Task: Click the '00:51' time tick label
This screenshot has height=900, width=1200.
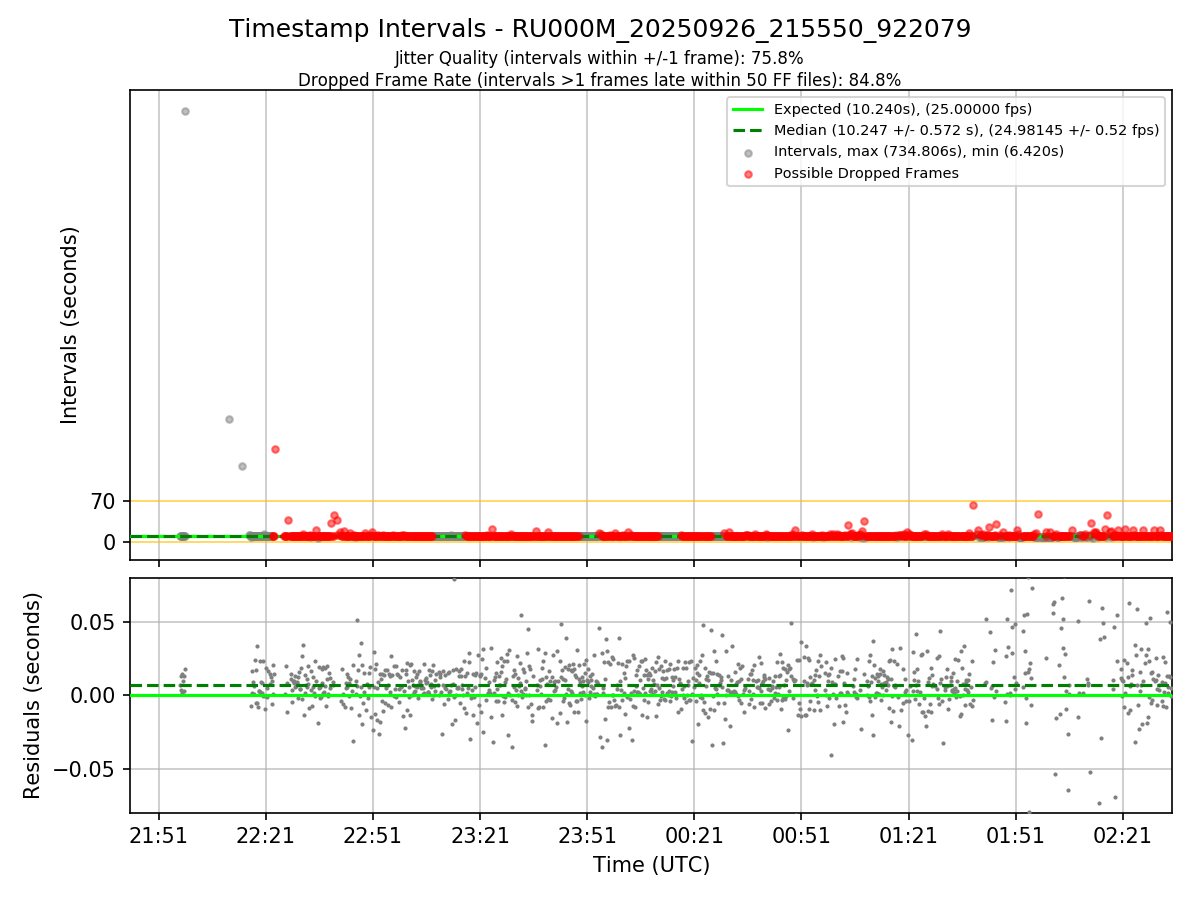Action: pos(801,835)
